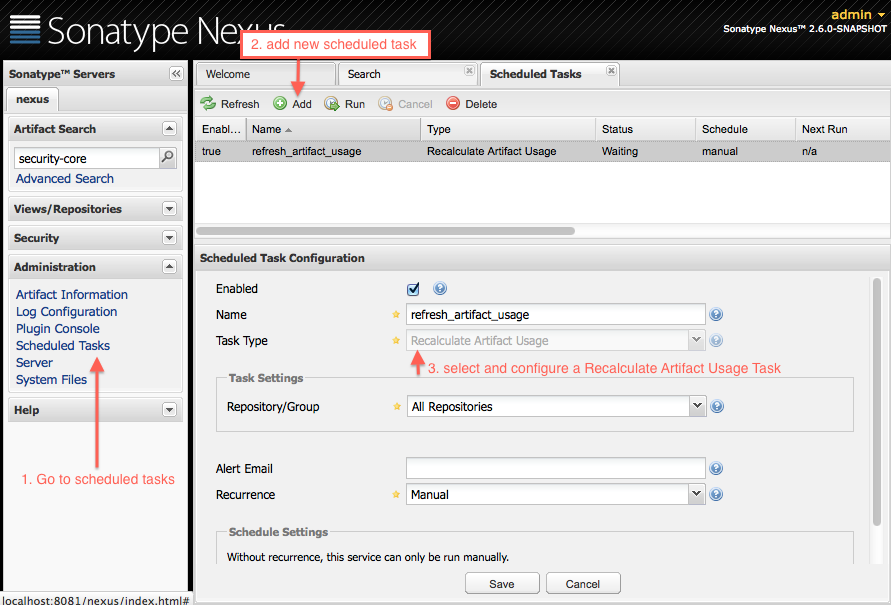Click the Refresh toolbar icon
The image size is (891, 605).
pos(208,103)
